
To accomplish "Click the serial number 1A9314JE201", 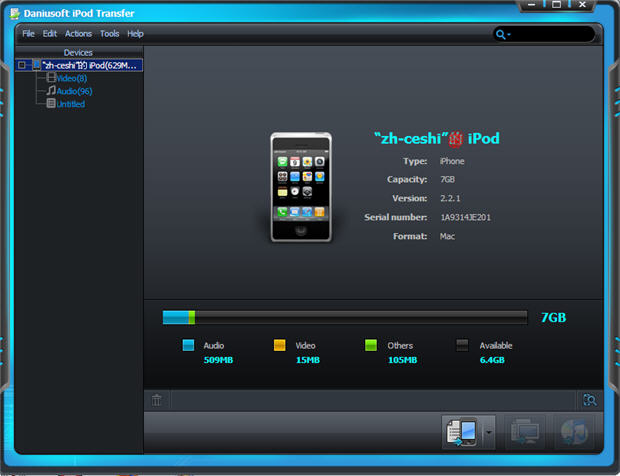I will (x=465, y=217).
